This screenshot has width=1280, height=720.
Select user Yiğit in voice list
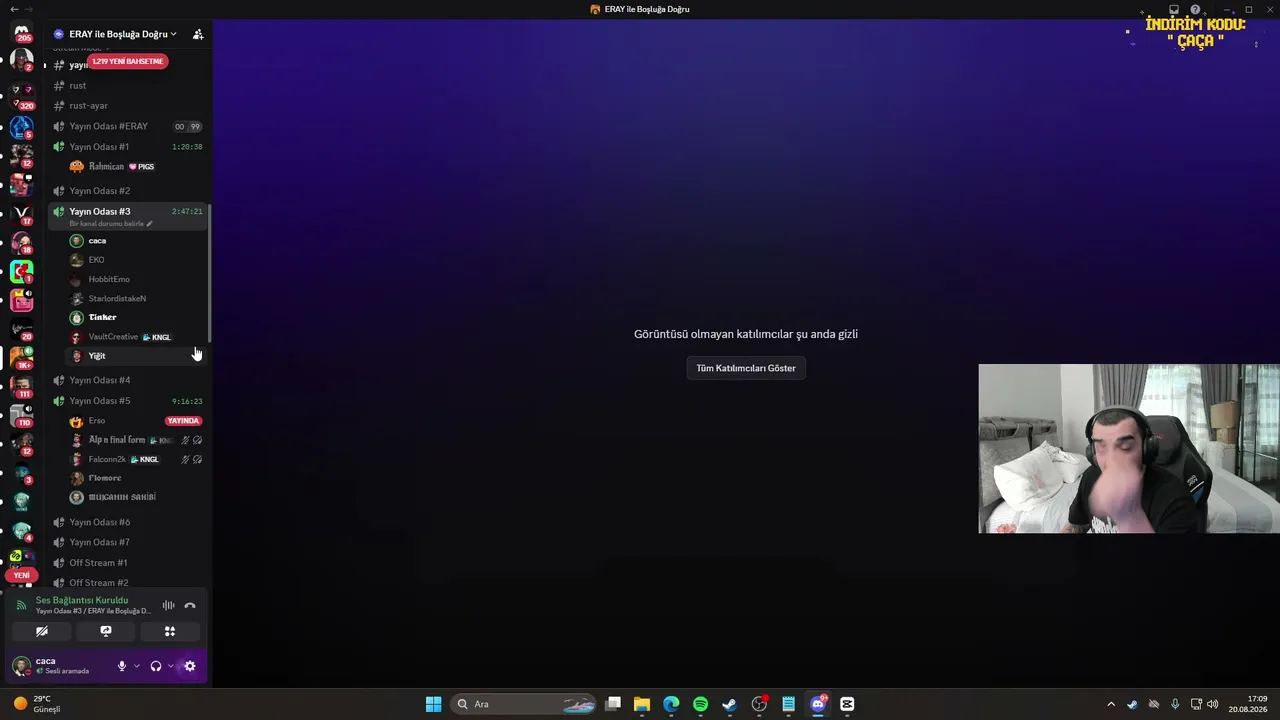[135, 356]
